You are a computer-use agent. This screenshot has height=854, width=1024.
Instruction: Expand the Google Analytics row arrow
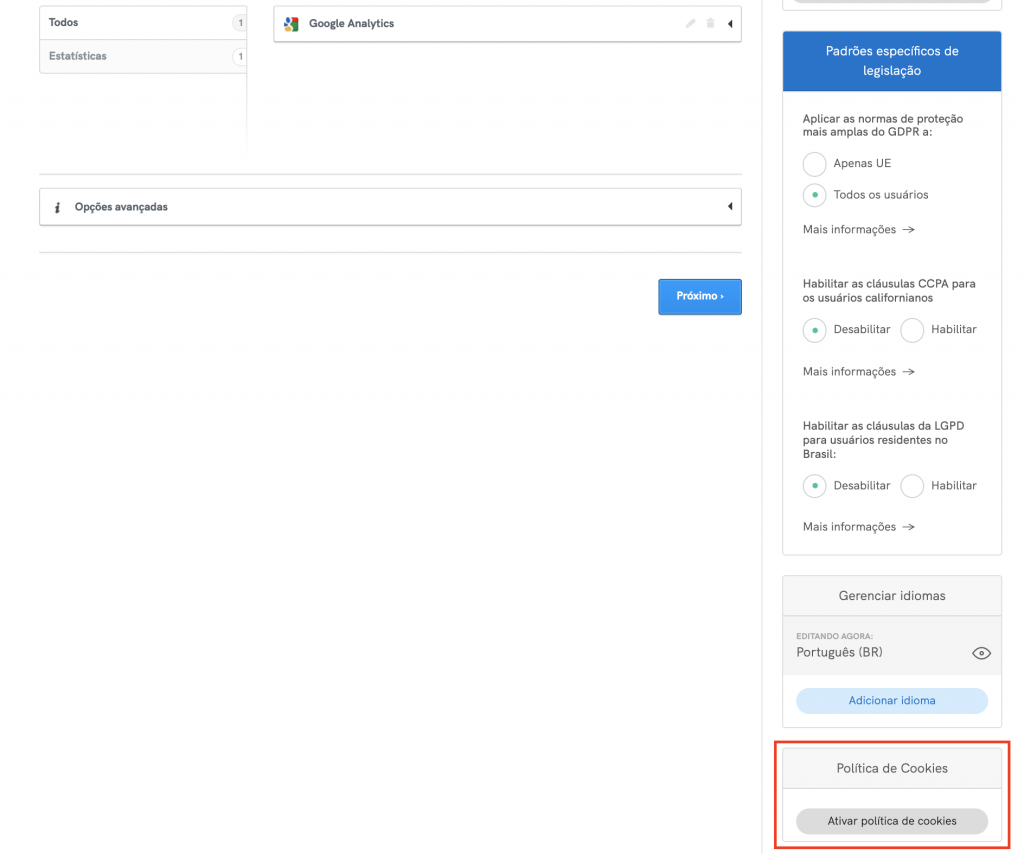coord(729,24)
